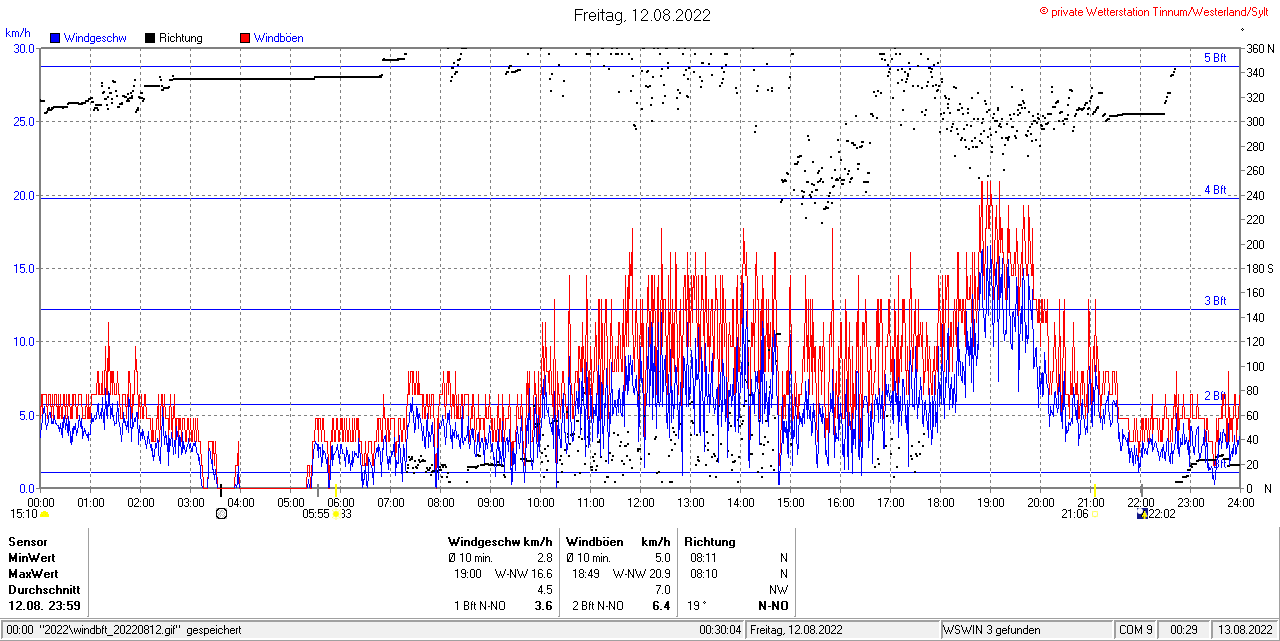This screenshot has width=1280, height=641.
Task: Click the 180 S direction axis label
Action: 1259,268
